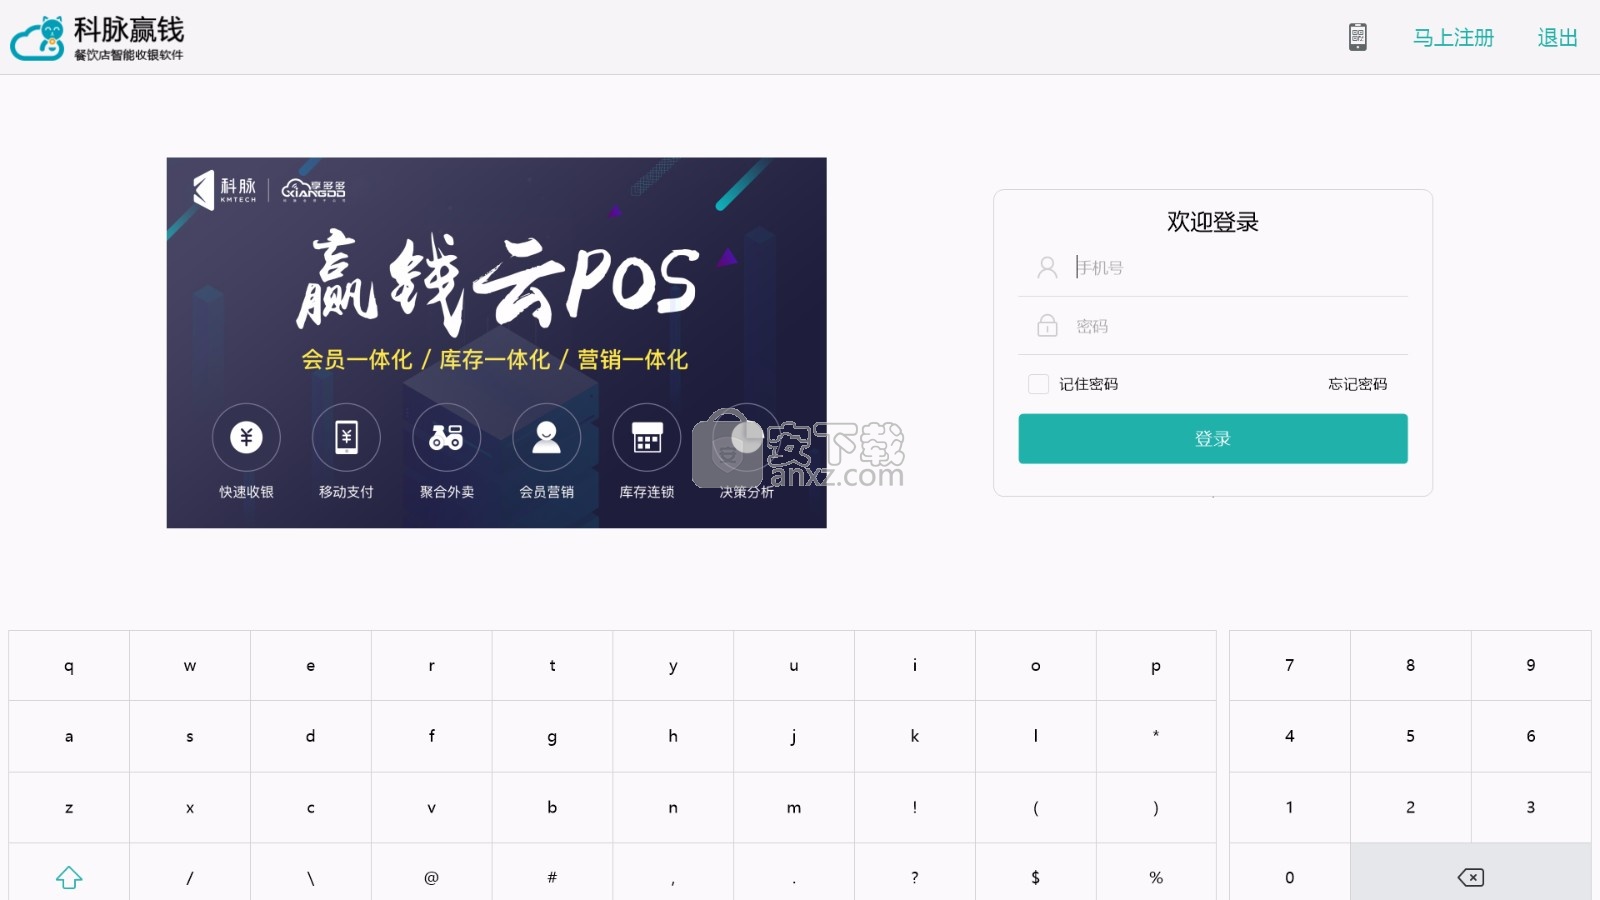Click the 移动支付 phone icon
This screenshot has width=1600, height=900.
pos(346,437)
